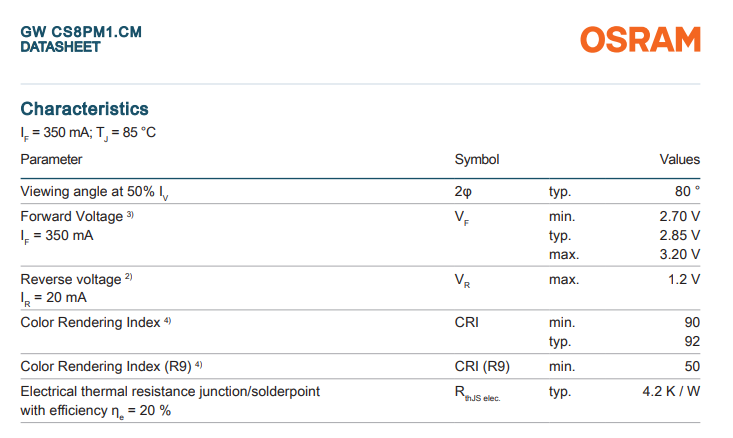Click the OSRAM logo
This screenshot has width=733, height=438.
click(x=640, y=39)
